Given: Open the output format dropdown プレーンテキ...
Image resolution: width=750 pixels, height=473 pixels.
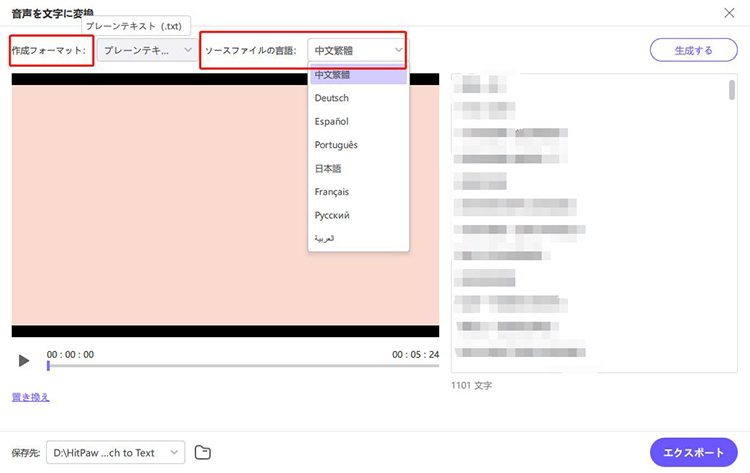Looking at the screenshot, I should pyautogui.click(x=147, y=50).
